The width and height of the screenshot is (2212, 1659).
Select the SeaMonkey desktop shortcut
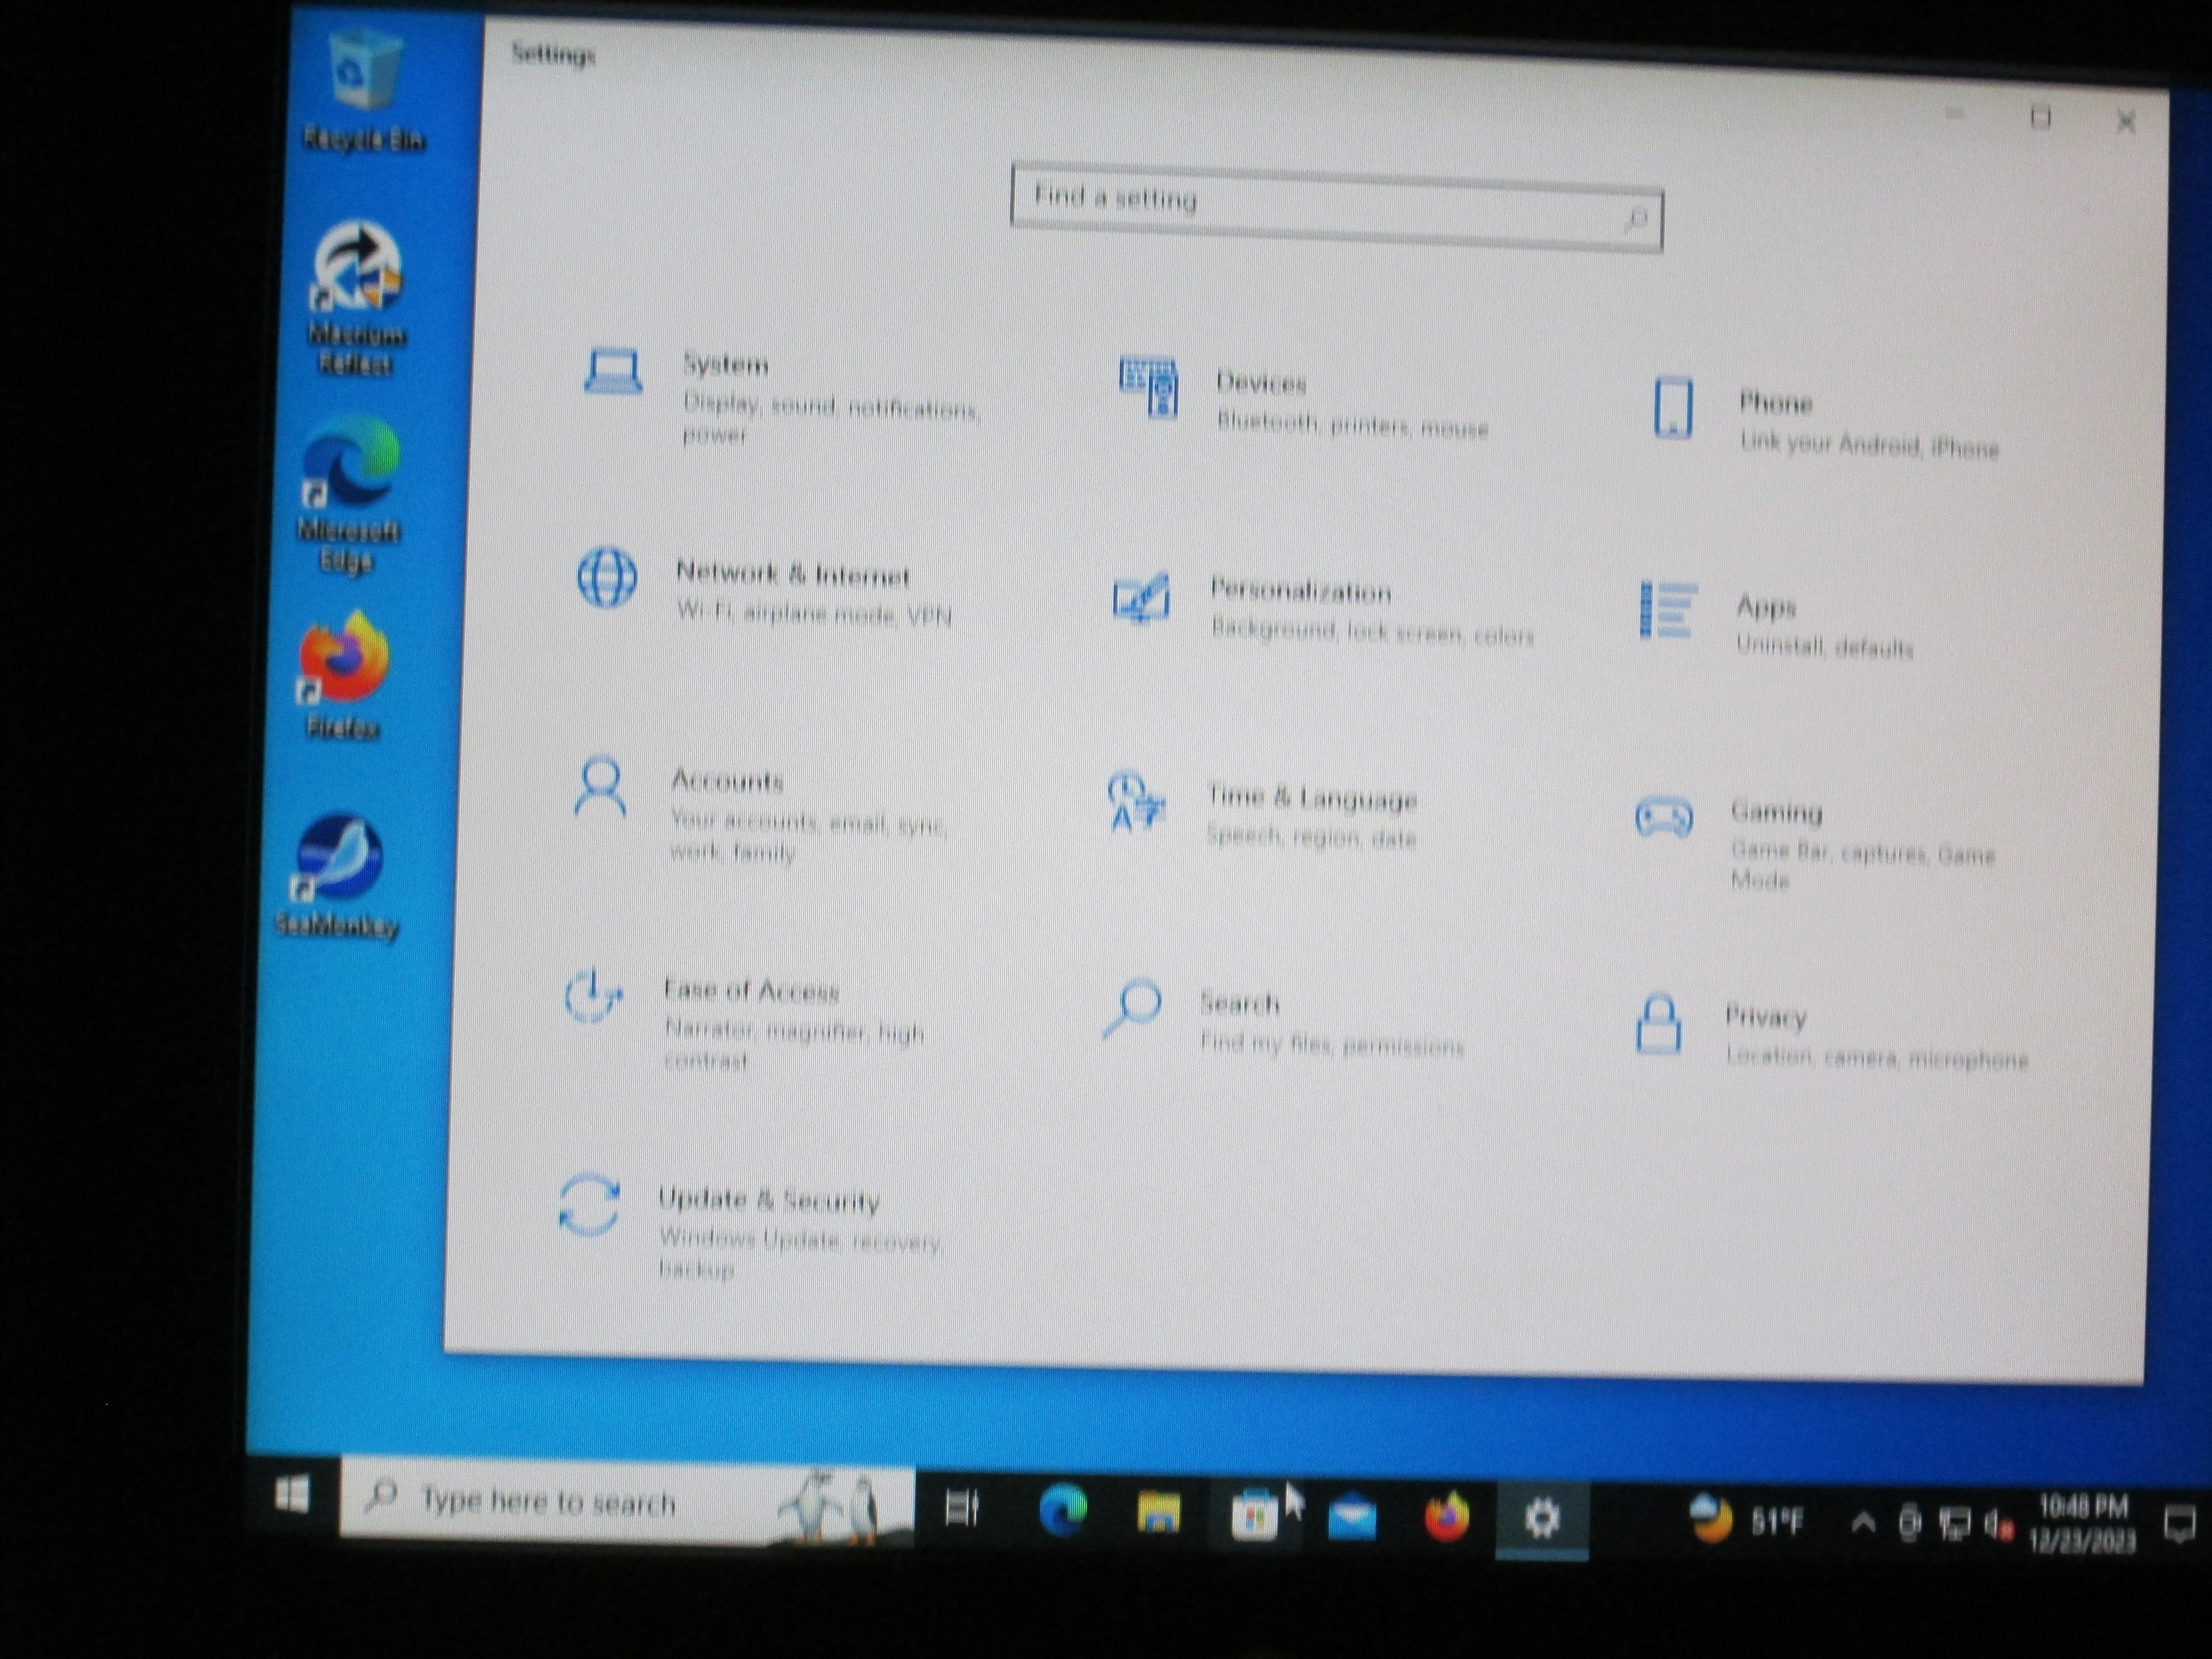point(338,876)
